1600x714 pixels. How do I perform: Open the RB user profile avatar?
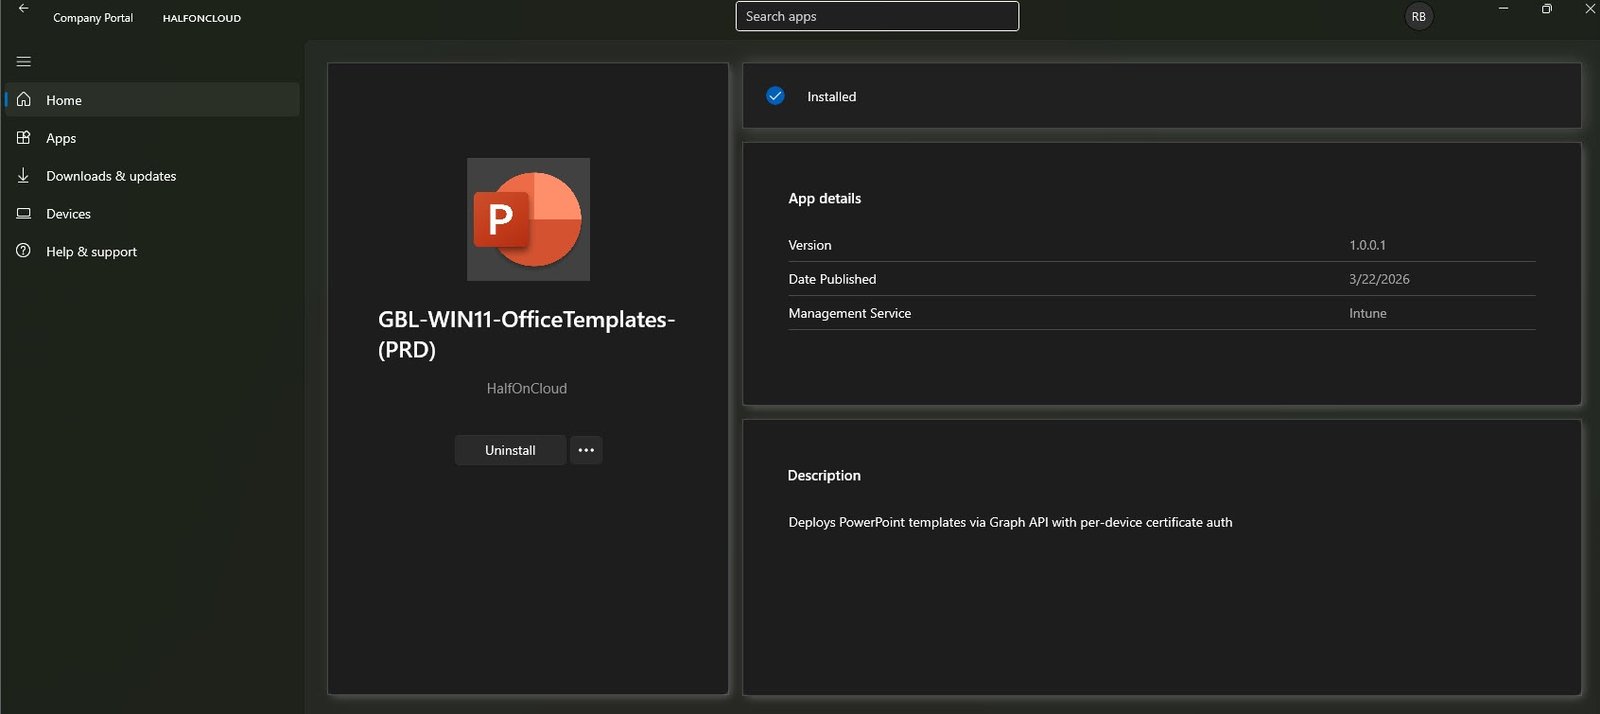pos(1418,17)
